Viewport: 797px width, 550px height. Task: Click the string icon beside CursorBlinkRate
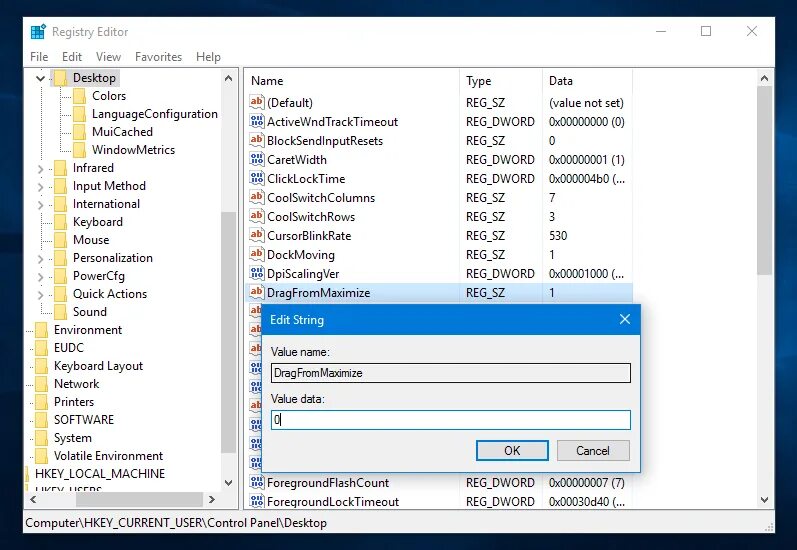click(x=257, y=235)
